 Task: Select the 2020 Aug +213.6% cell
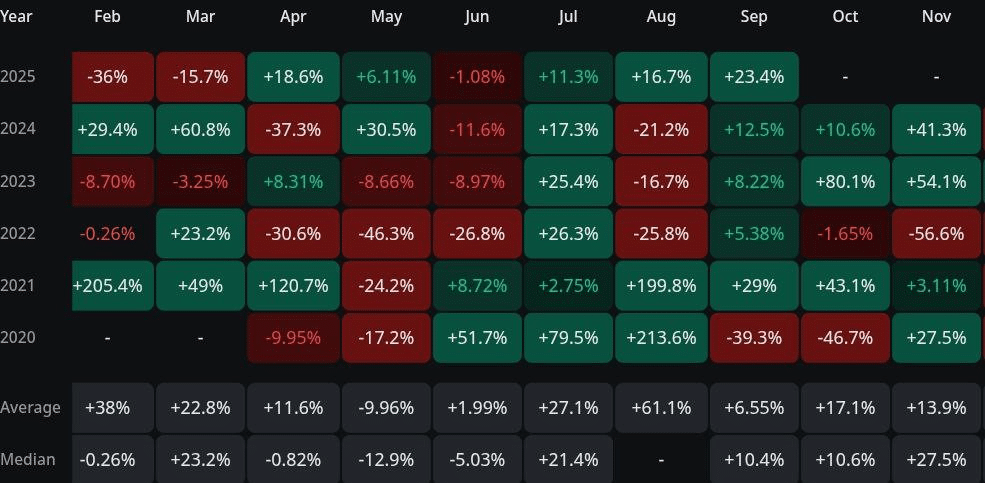661,338
